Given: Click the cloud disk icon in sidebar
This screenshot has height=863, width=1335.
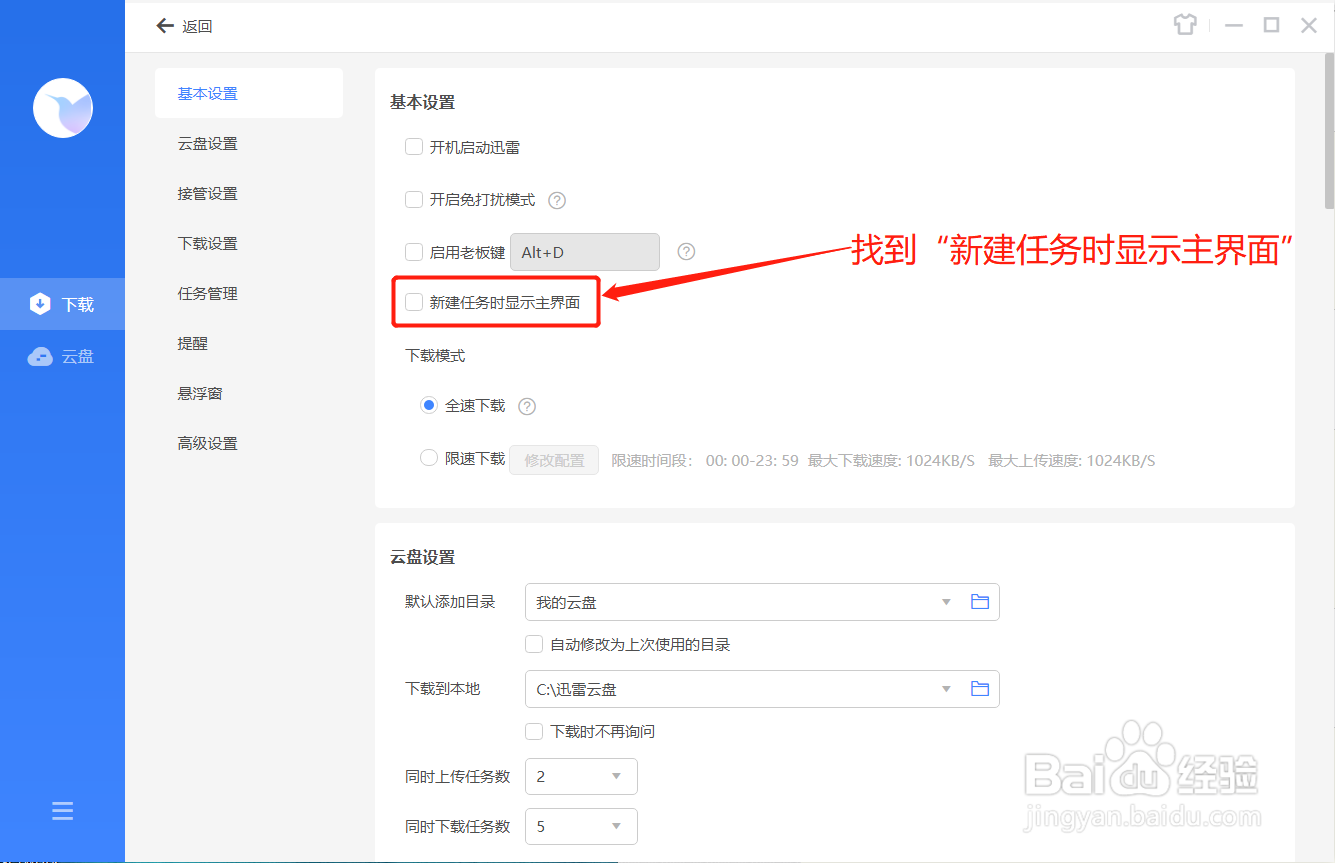Looking at the screenshot, I should click(40, 356).
